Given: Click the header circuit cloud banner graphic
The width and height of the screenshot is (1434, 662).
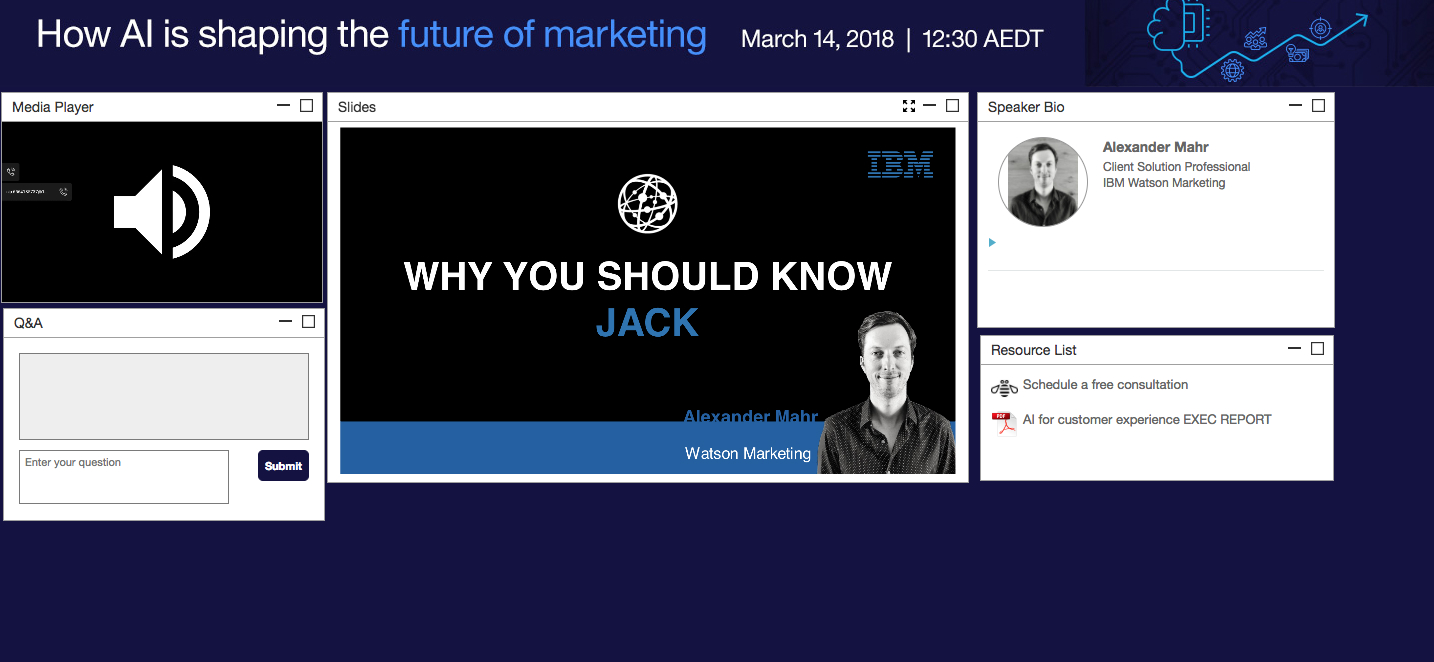Looking at the screenshot, I should 1259,42.
